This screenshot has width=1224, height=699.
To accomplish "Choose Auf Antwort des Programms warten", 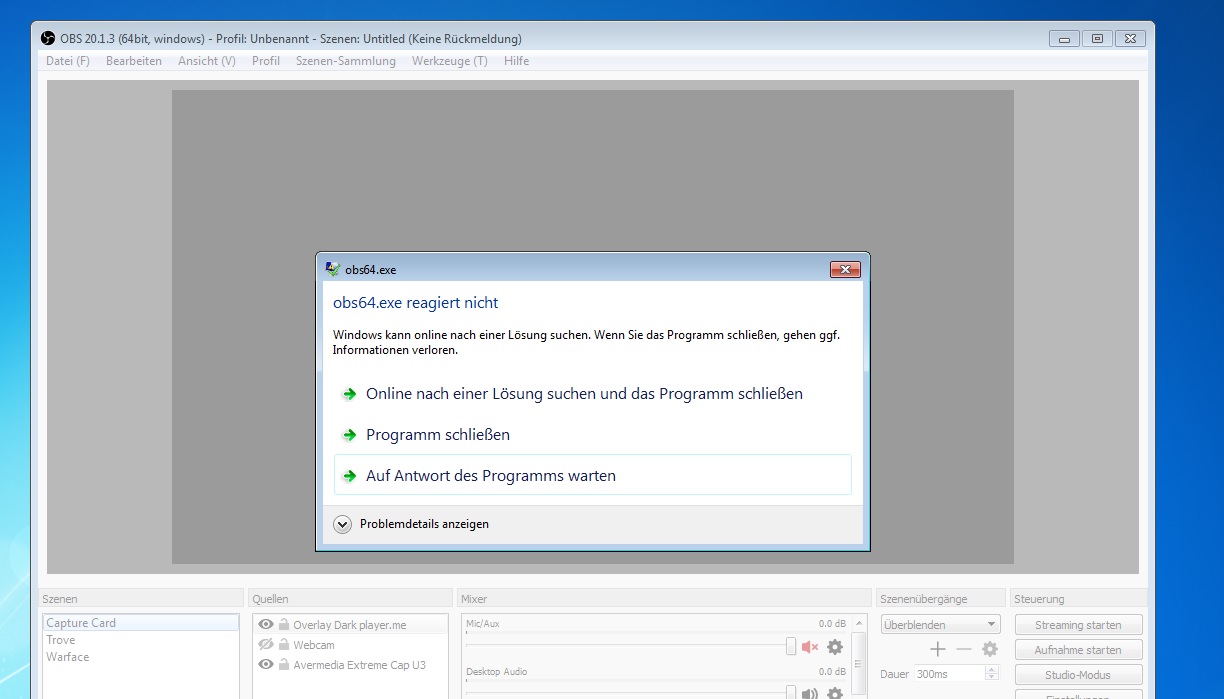I will point(593,476).
